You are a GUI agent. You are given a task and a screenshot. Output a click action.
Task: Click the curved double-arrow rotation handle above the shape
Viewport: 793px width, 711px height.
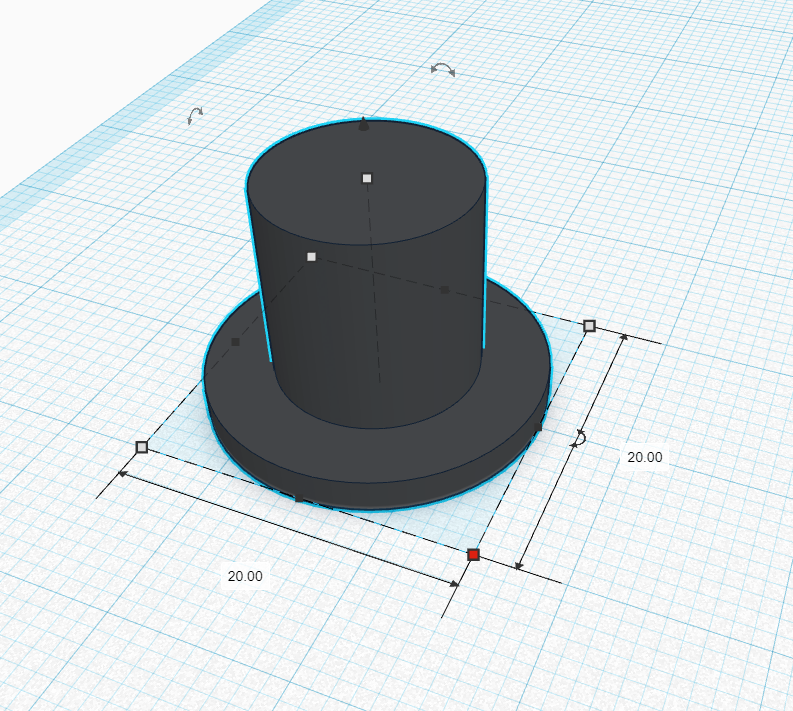point(443,70)
